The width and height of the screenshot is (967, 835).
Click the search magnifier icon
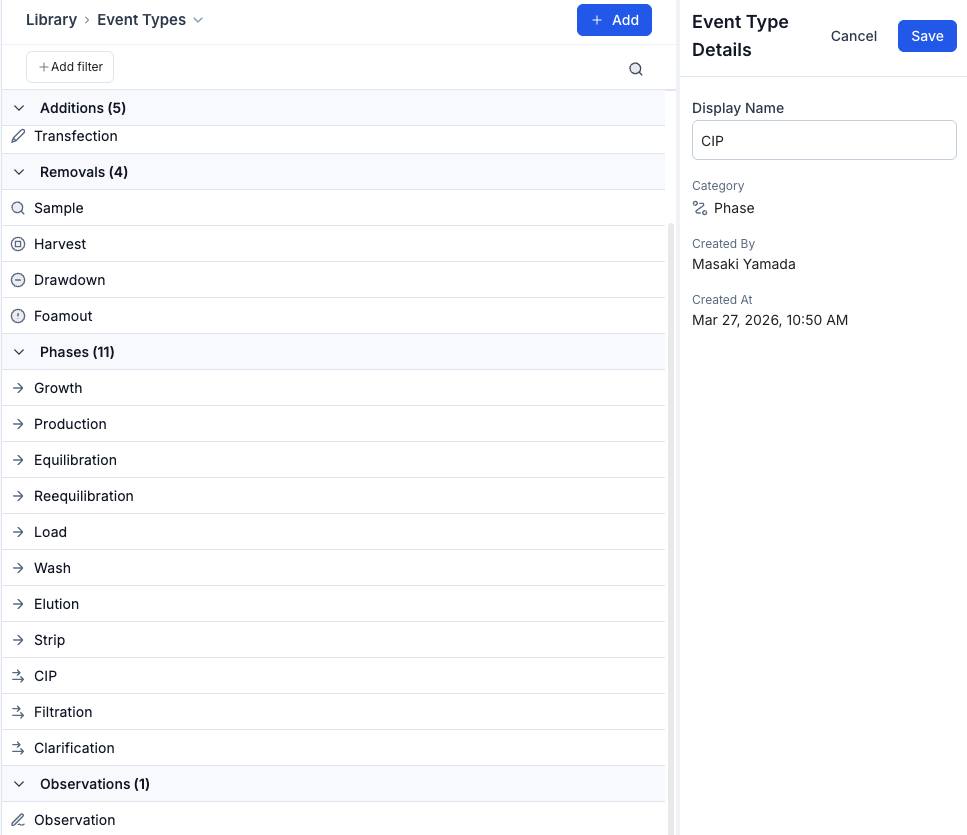(635, 69)
